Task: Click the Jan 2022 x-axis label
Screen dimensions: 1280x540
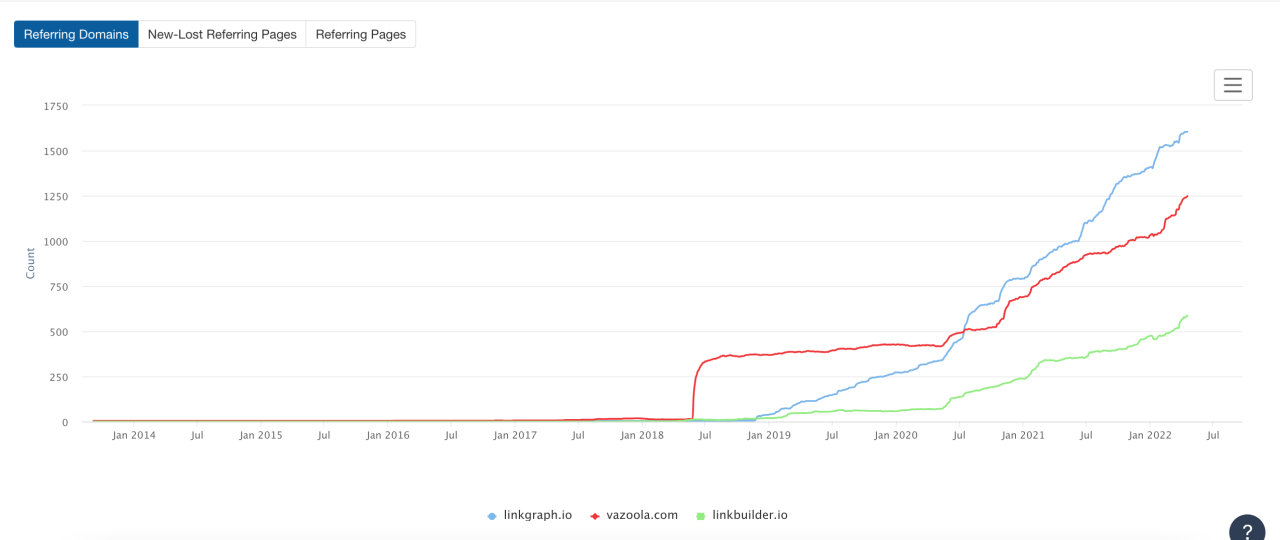Action: tap(1150, 436)
